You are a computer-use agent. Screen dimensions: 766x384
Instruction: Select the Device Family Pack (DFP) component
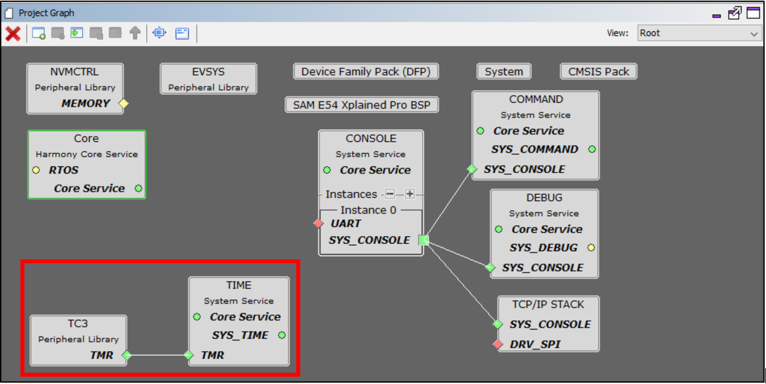coord(366,72)
